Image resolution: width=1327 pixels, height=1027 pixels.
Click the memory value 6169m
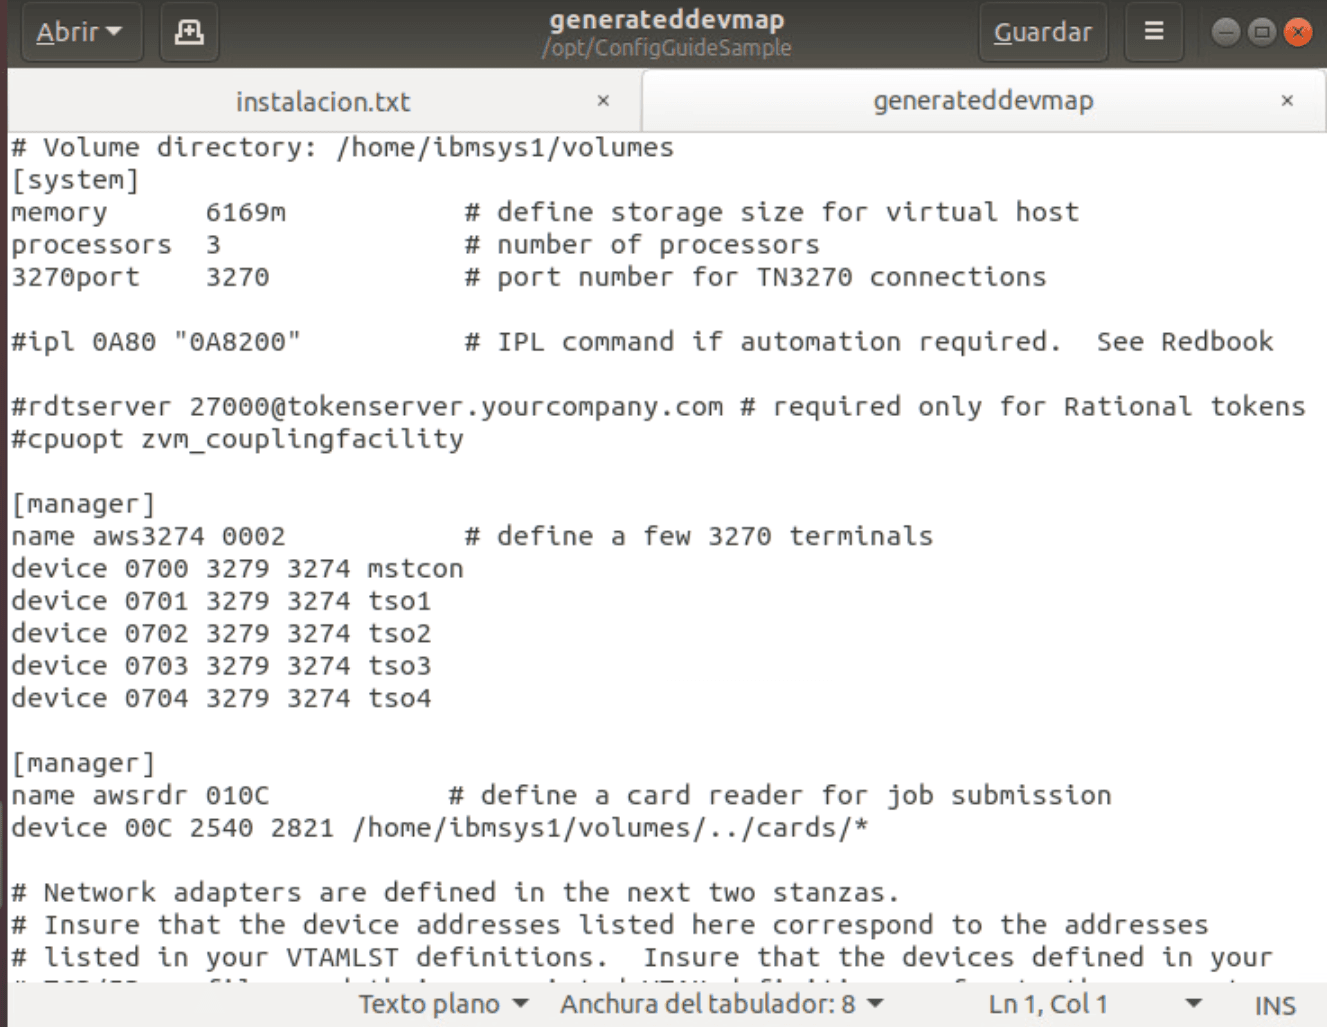coord(245,213)
